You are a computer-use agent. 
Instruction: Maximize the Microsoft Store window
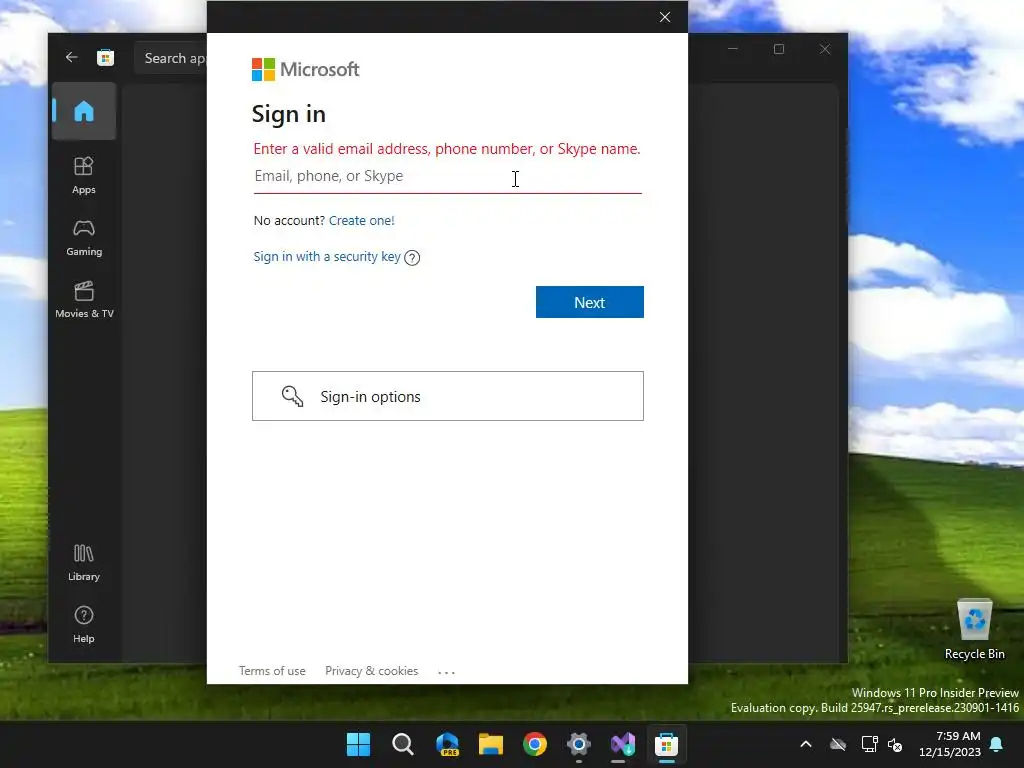(778, 50)
